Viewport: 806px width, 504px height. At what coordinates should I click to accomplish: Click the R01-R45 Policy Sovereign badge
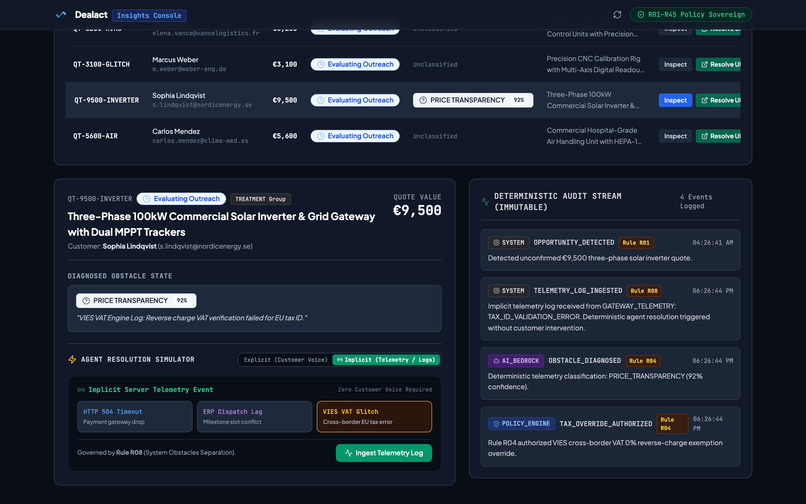(690, 14)
